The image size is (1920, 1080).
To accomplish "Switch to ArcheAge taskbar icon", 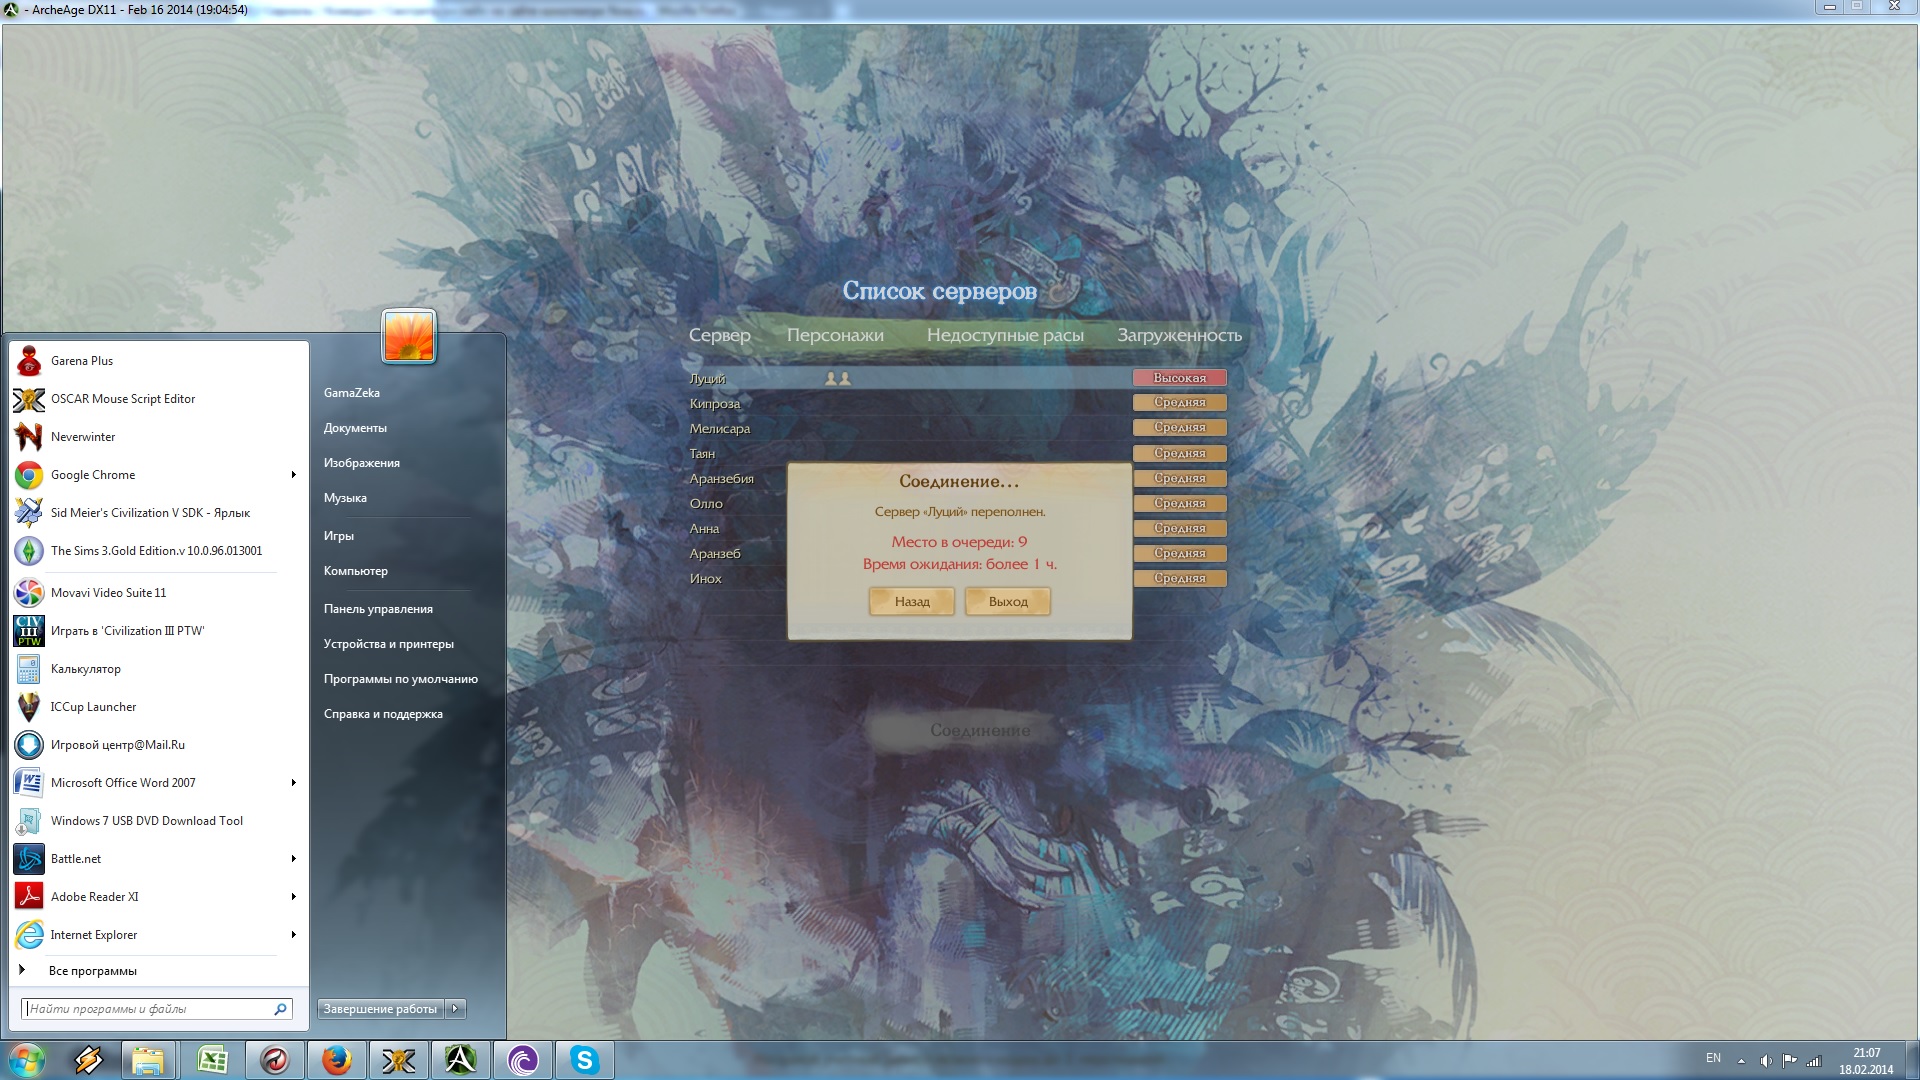I will click(x=460, y=1060).
